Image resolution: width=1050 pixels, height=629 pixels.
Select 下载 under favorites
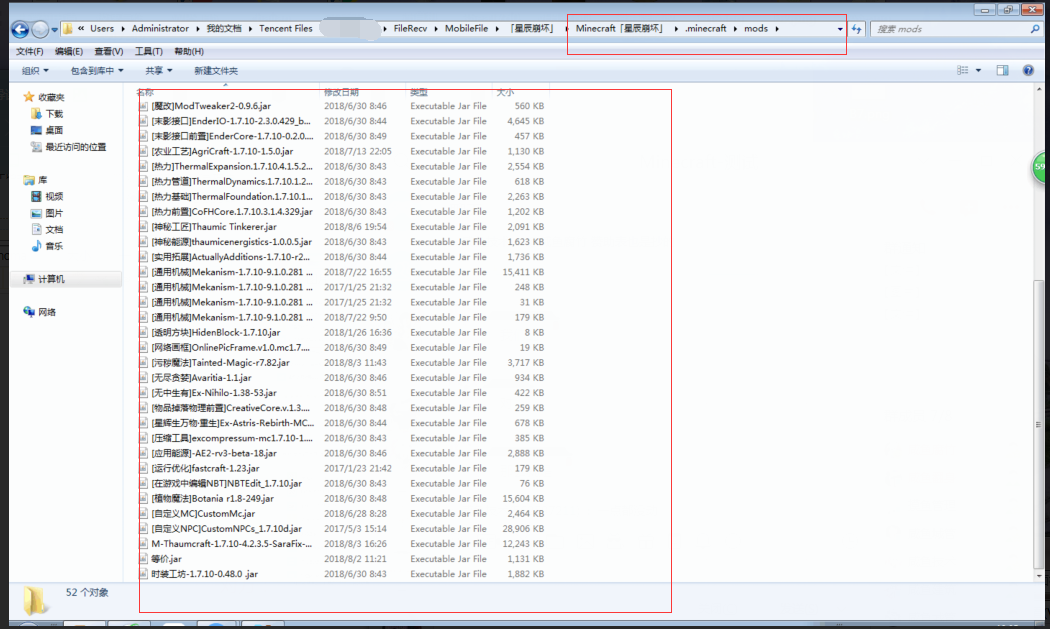(53, 114)
